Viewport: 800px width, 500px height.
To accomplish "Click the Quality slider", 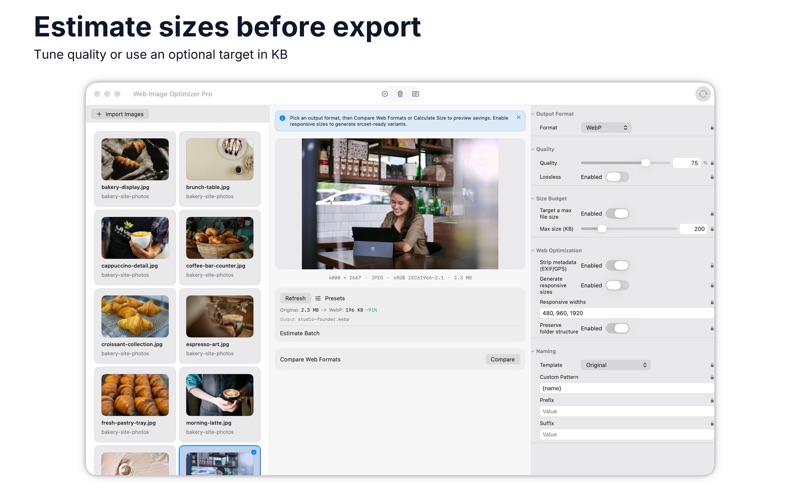I will (x=626, y=163).
